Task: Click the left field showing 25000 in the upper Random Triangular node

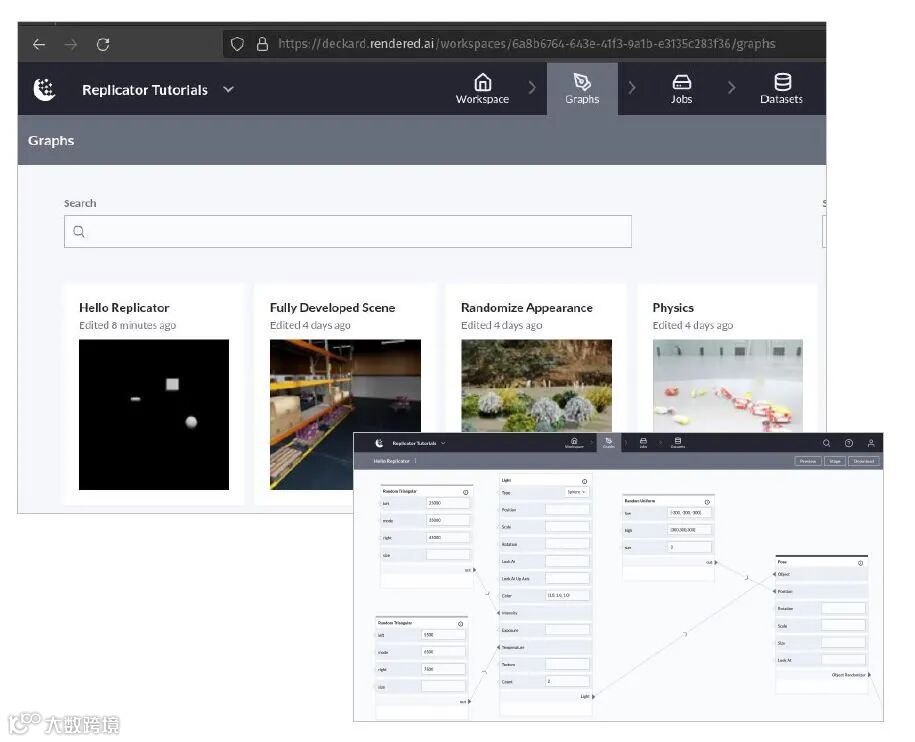Action: pos(448,503)
